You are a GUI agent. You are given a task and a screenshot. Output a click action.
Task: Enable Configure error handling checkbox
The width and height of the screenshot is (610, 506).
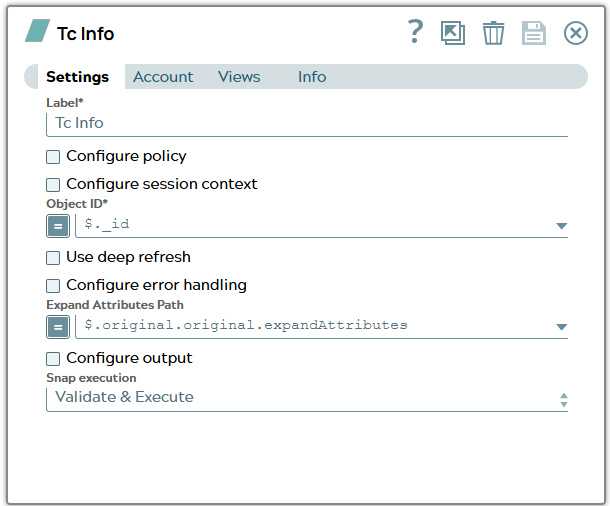pyautogui.click(x=53, y=286)
